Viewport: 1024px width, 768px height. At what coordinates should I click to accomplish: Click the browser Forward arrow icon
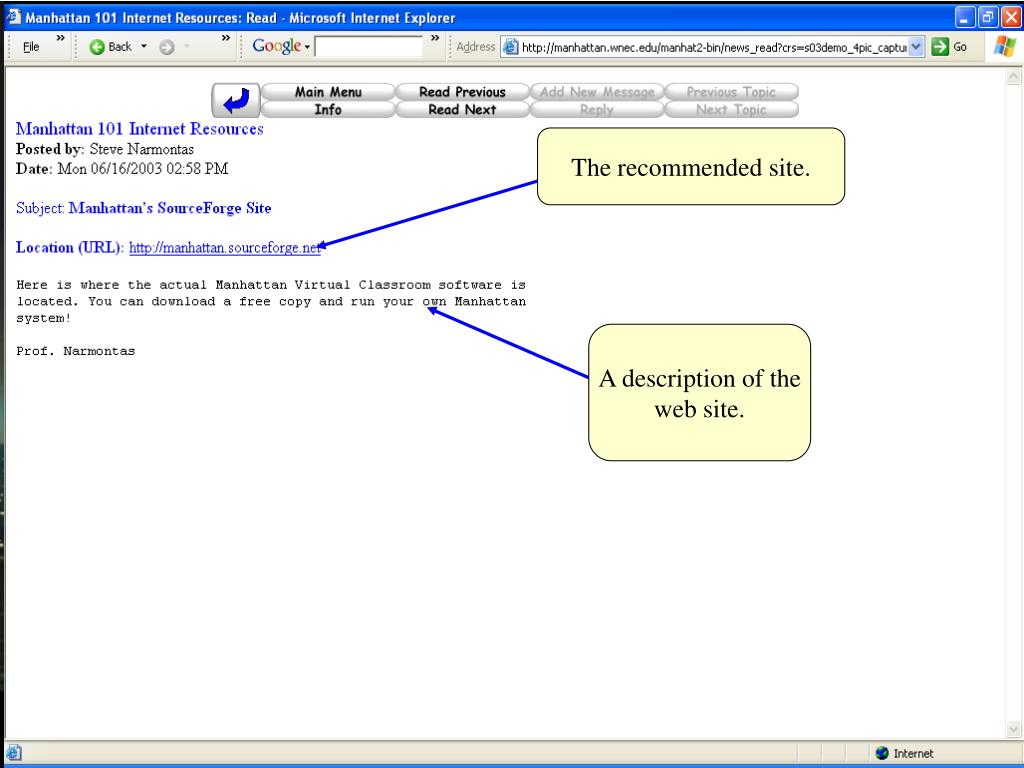(x=167, y=47)
